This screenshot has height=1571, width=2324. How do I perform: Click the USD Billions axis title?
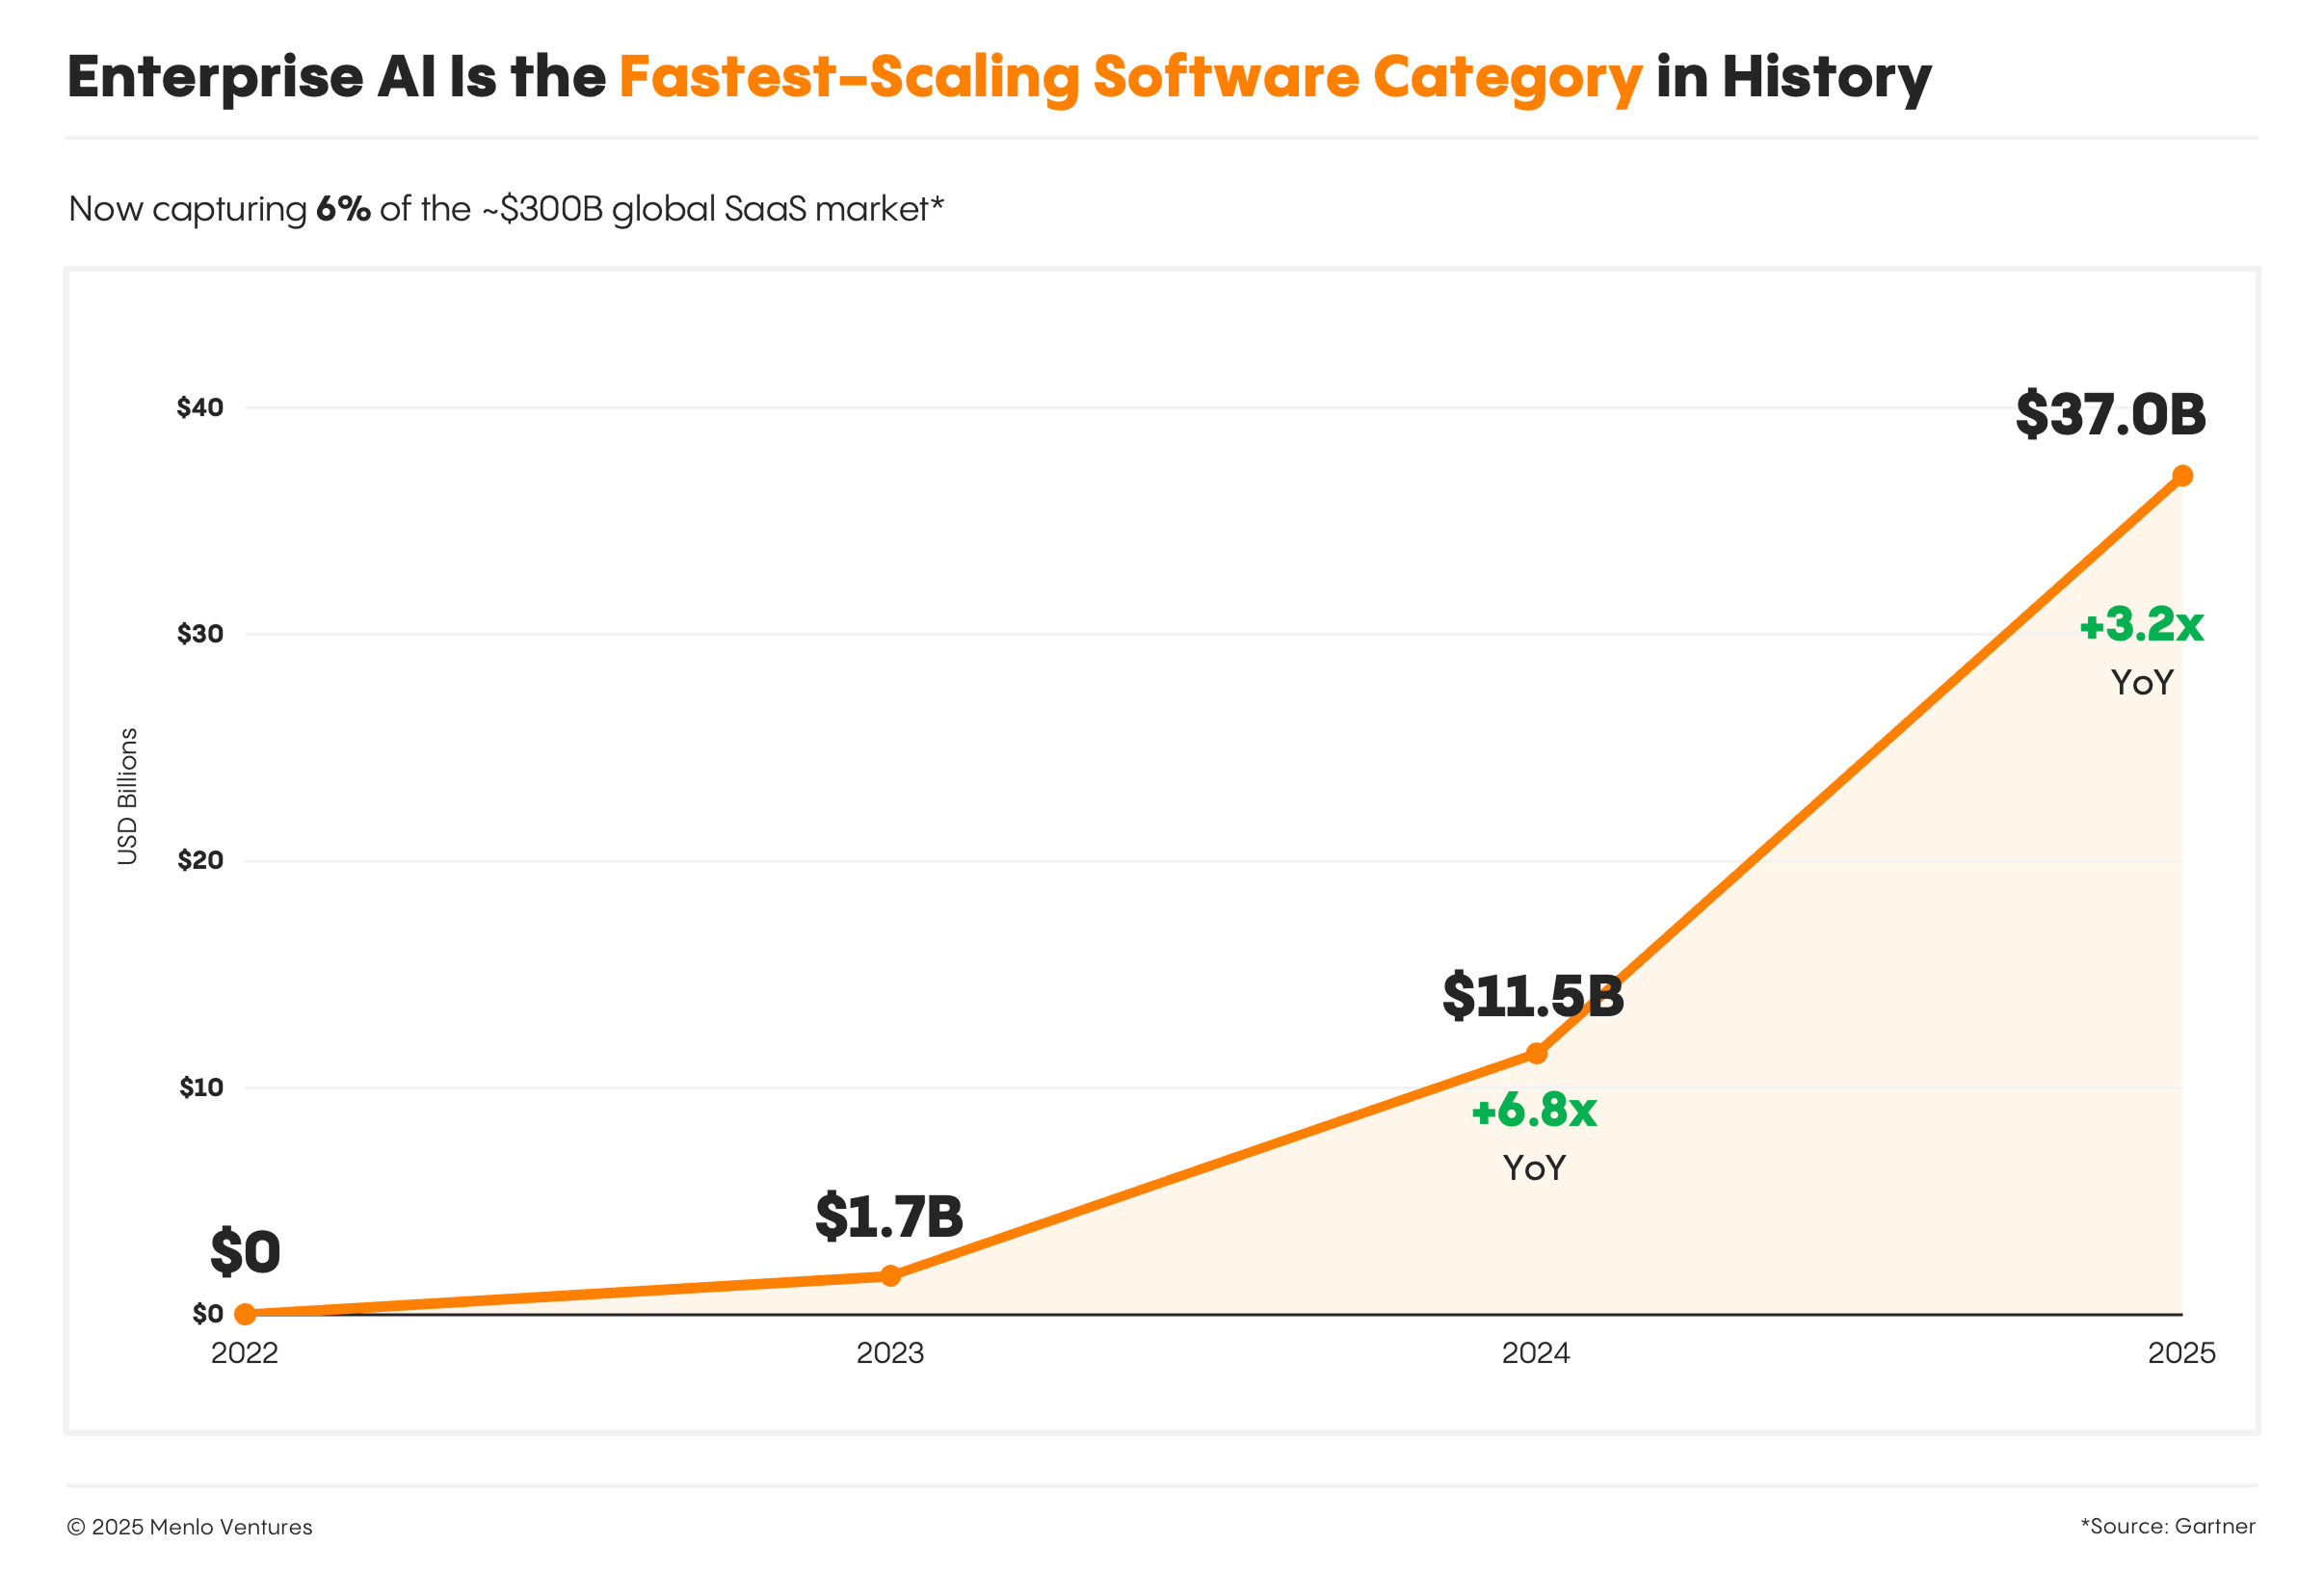[x=127, y=797]
